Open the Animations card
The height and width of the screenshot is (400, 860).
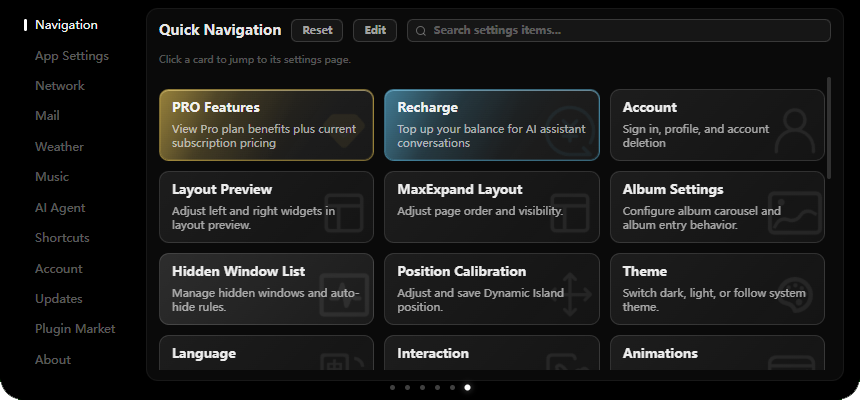click(717, 353)
